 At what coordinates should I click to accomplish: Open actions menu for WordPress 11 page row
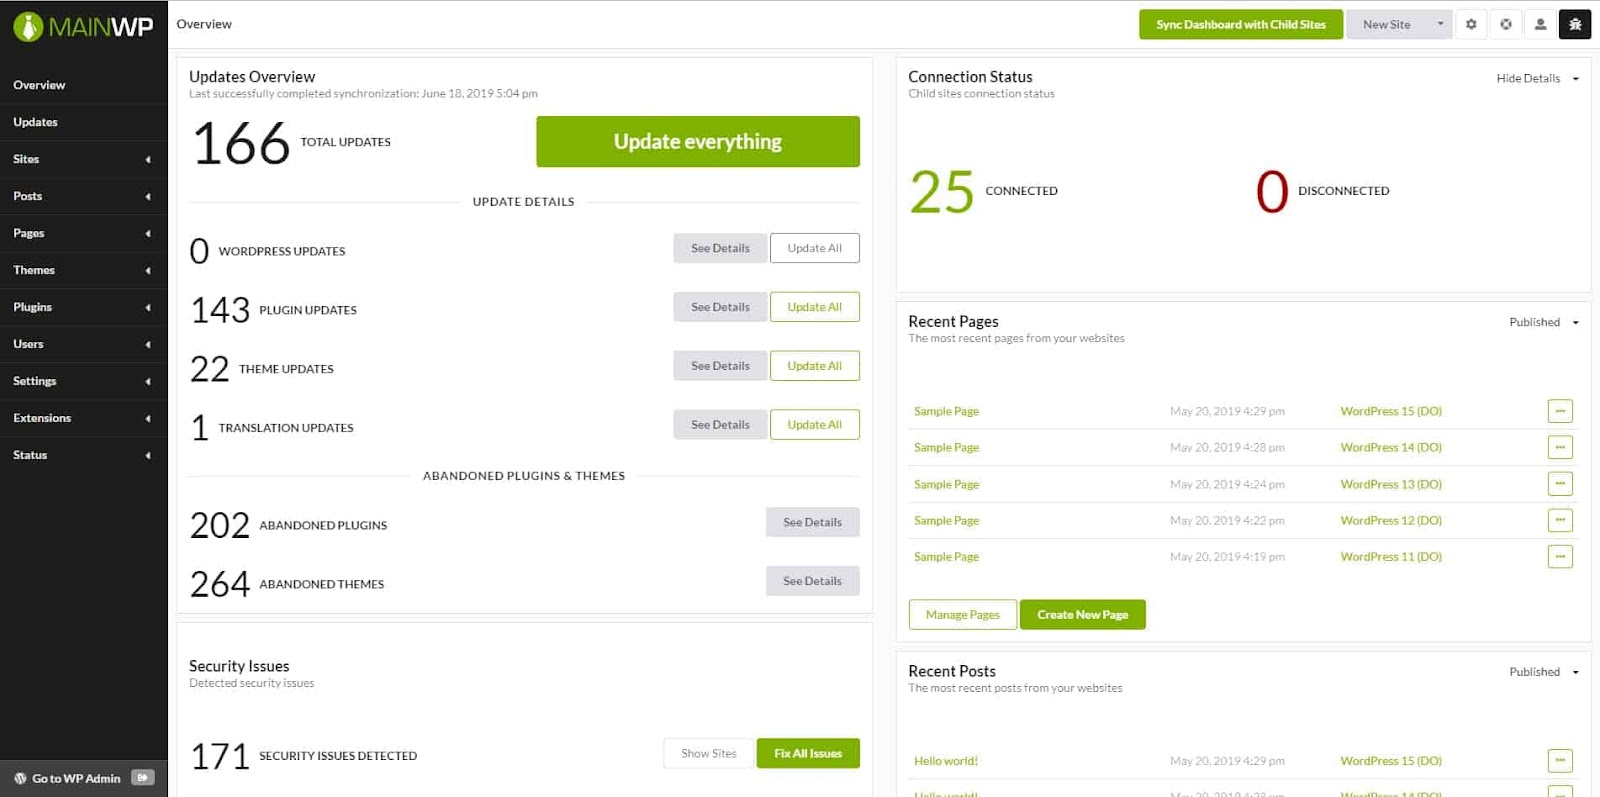(x=1560, y=556)
